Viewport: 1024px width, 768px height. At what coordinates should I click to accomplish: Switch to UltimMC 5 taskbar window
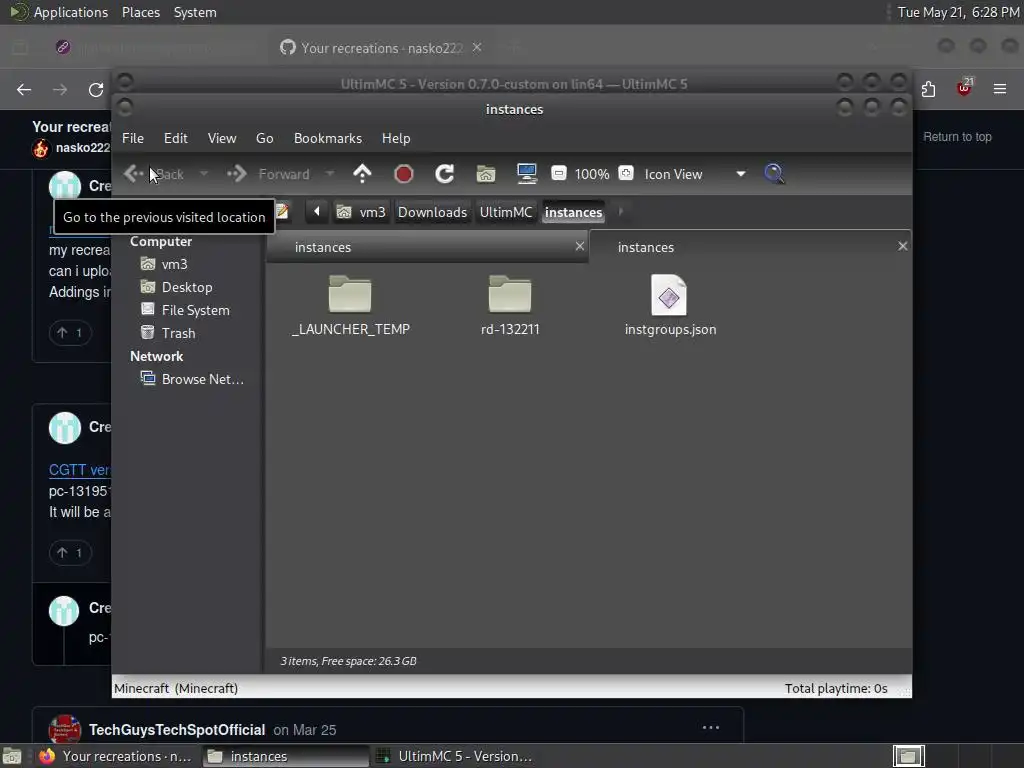(x=456, y=756)
